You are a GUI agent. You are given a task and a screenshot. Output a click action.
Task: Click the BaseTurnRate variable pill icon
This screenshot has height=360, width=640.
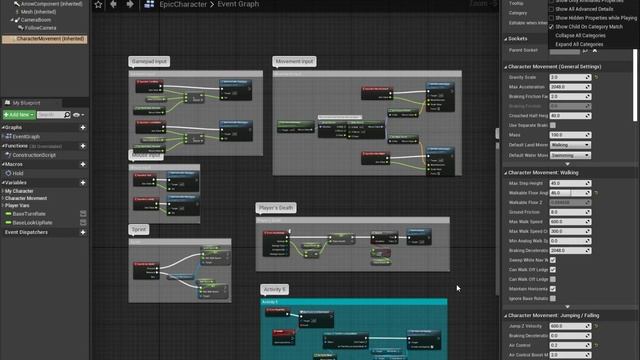click(8, 213)
